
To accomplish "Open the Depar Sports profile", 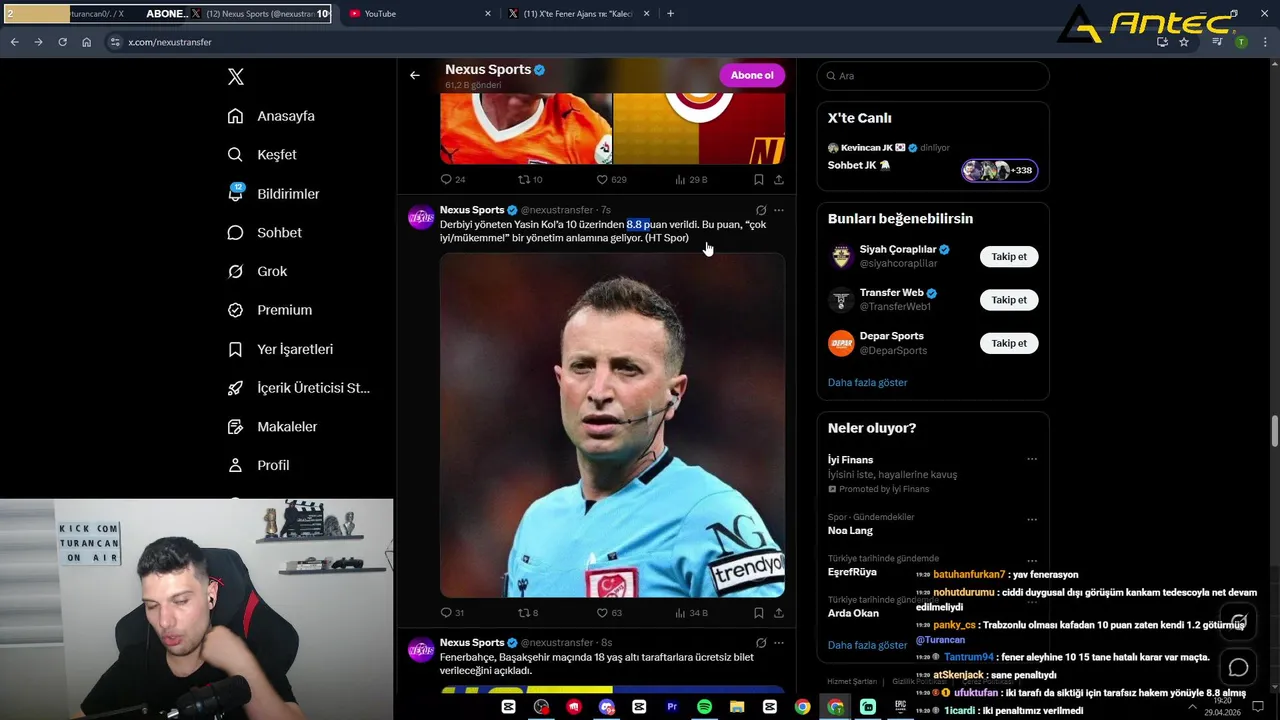I will point(892,336).
